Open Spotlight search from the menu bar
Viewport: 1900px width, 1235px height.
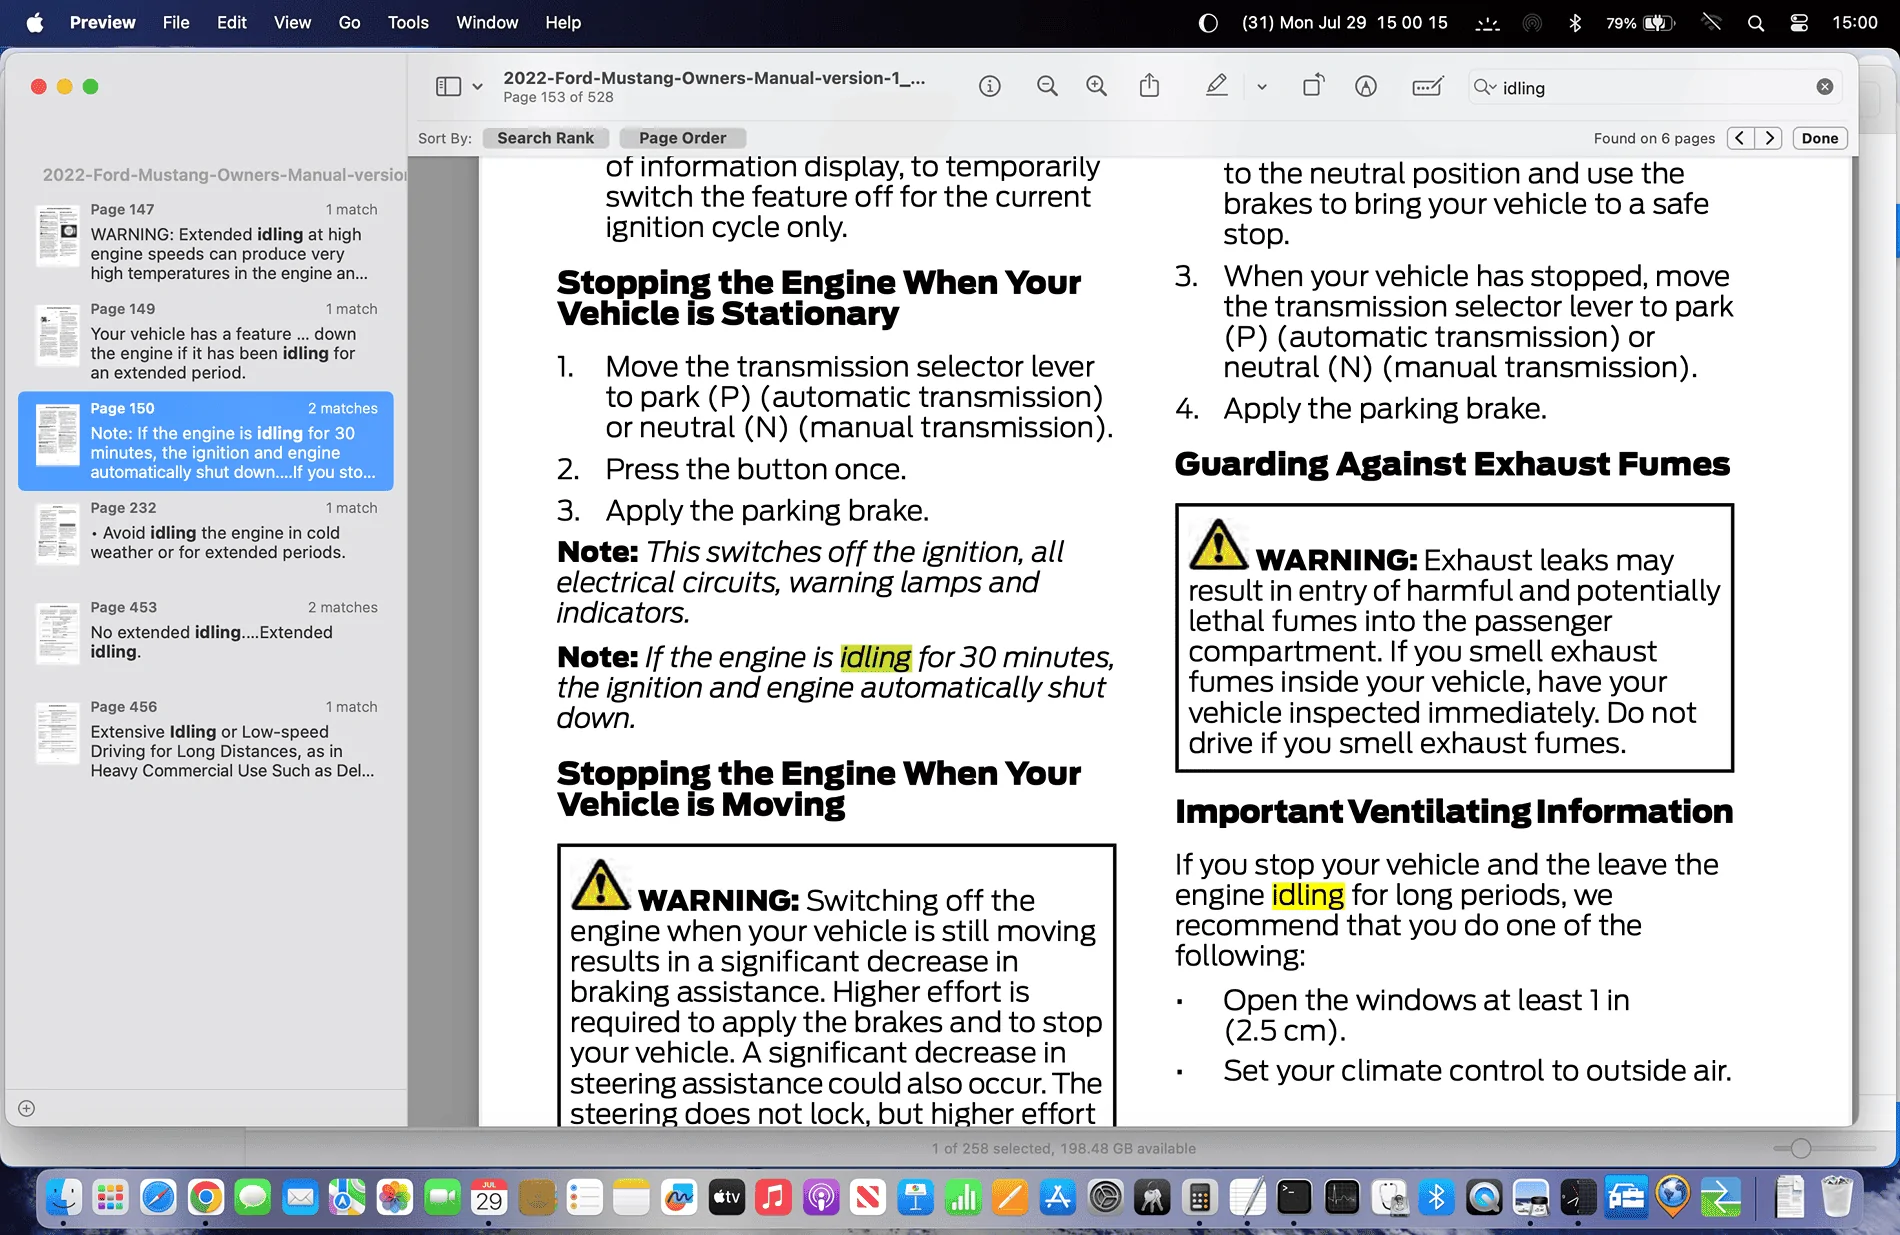(x=1756, y=22)
